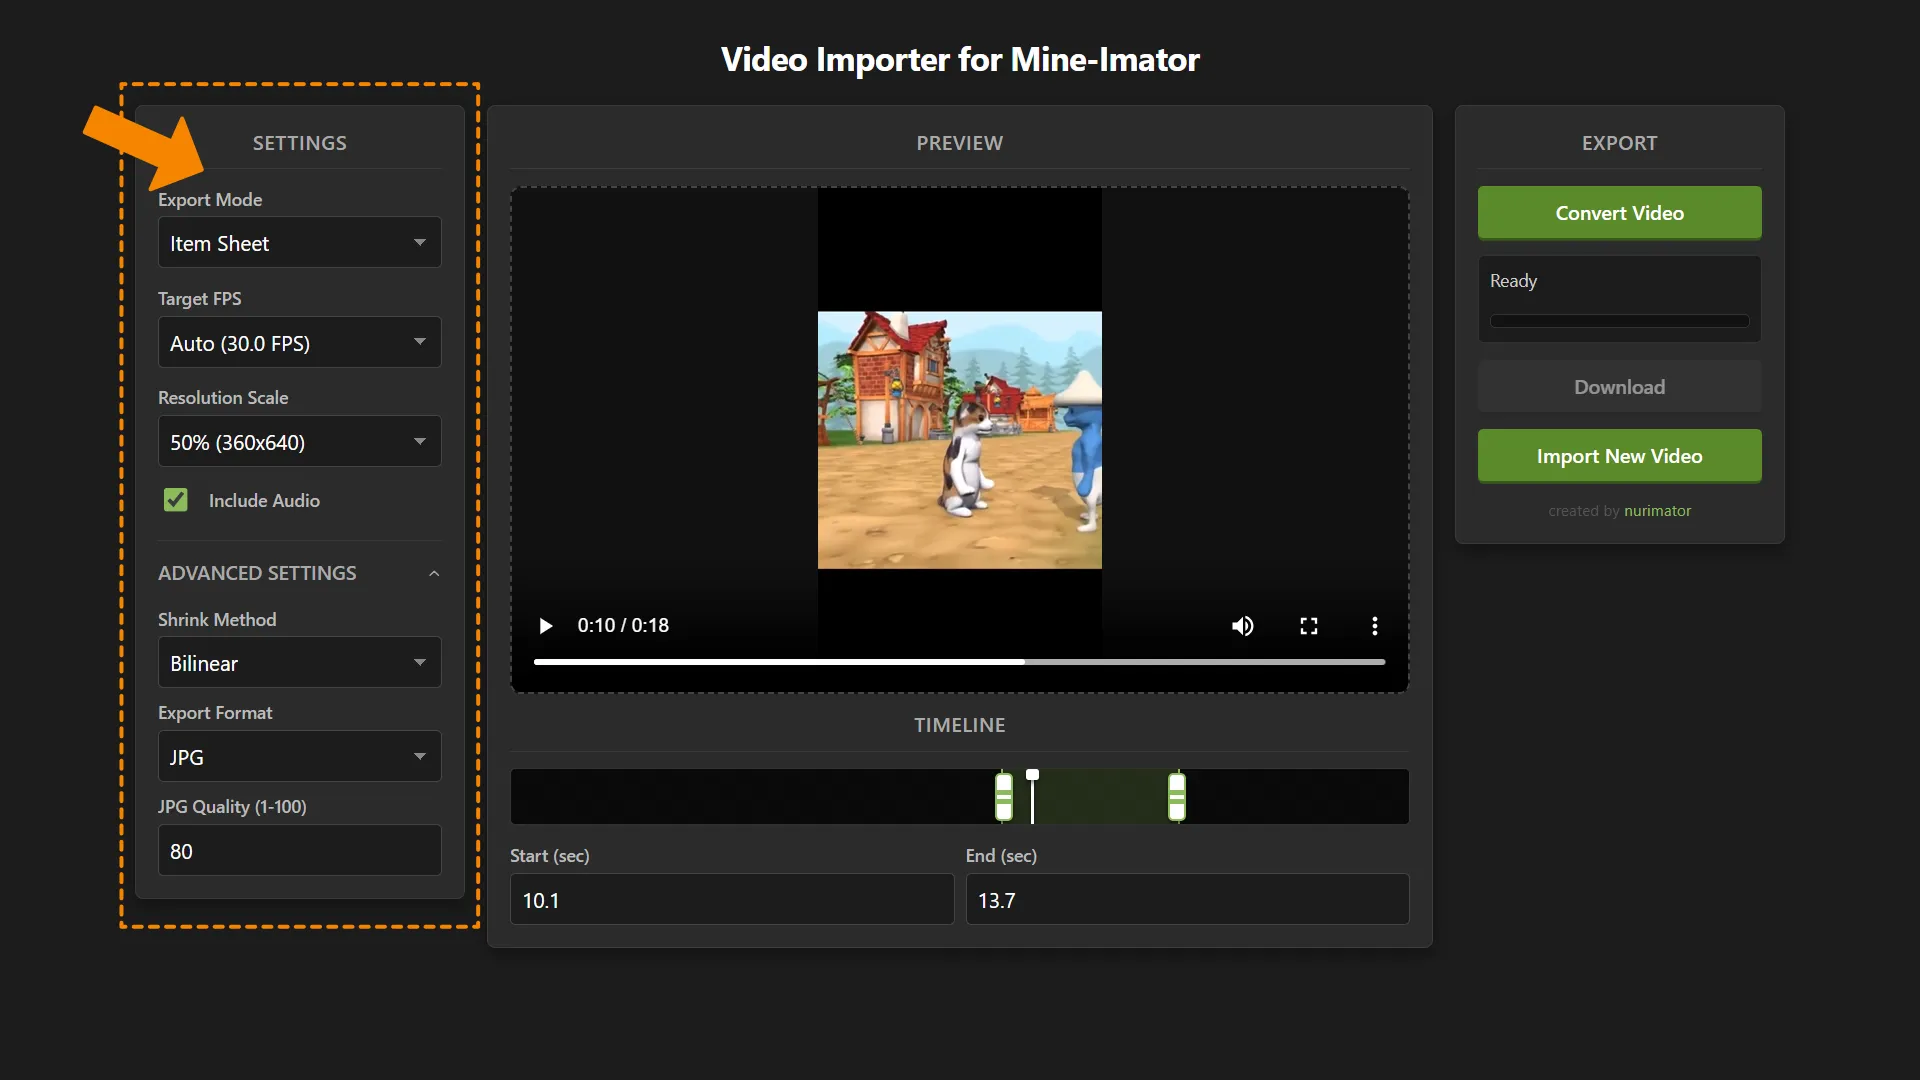Open the Shrink Method dropdown showing Bilinear
The height and width of the screenshot is (1080, 1920).
point(299,663)
